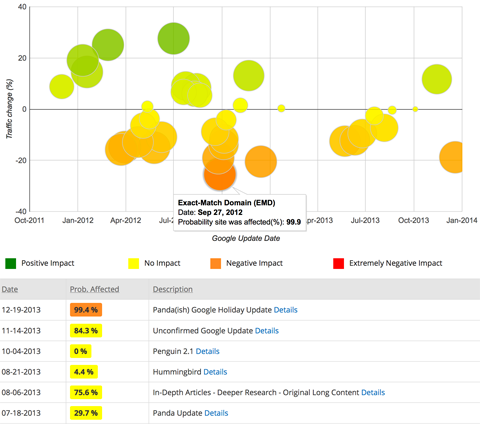Screen dimensions: 480x424
Task: Sort table by Description column header
Action: click(173, 289)
